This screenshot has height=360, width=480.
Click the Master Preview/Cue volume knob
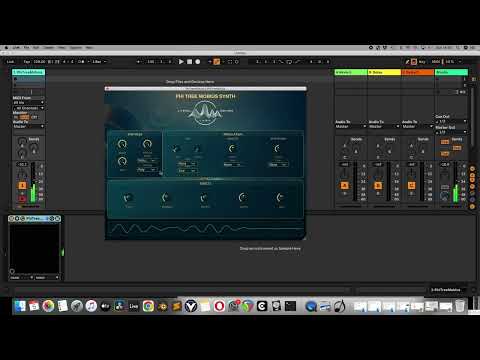445,196
